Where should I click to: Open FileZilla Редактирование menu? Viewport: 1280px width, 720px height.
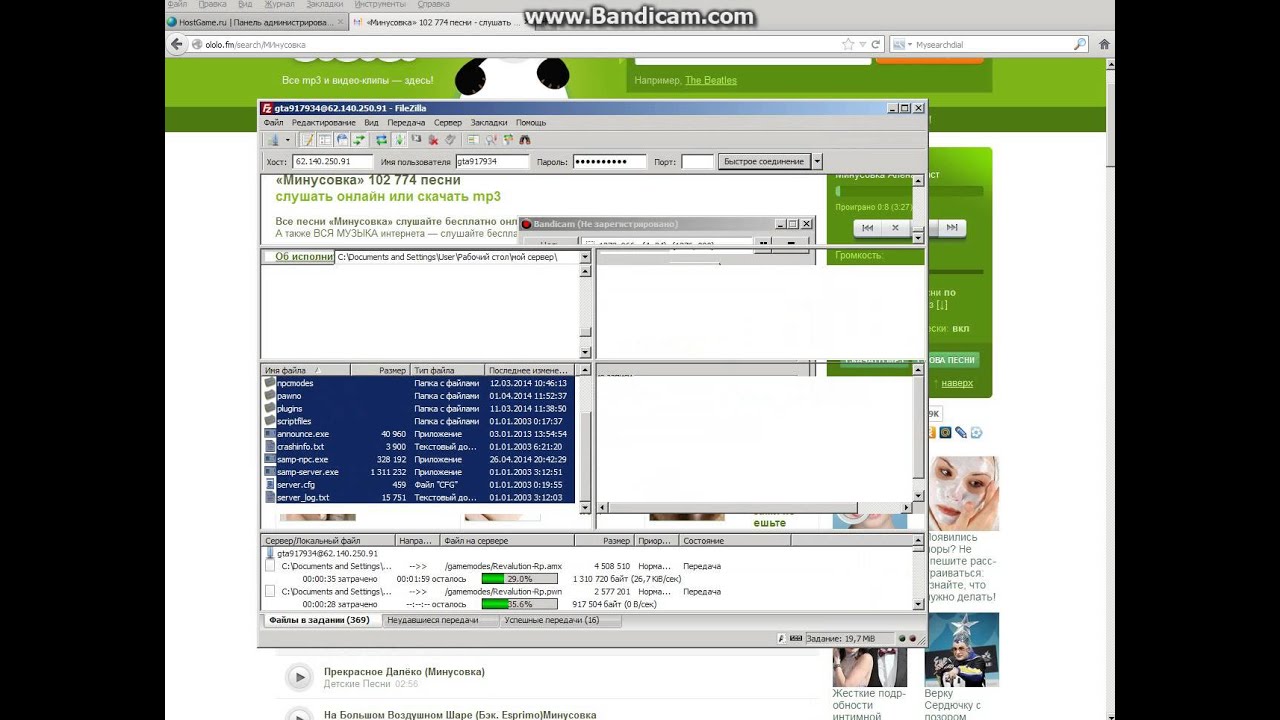tap(323, 122)
